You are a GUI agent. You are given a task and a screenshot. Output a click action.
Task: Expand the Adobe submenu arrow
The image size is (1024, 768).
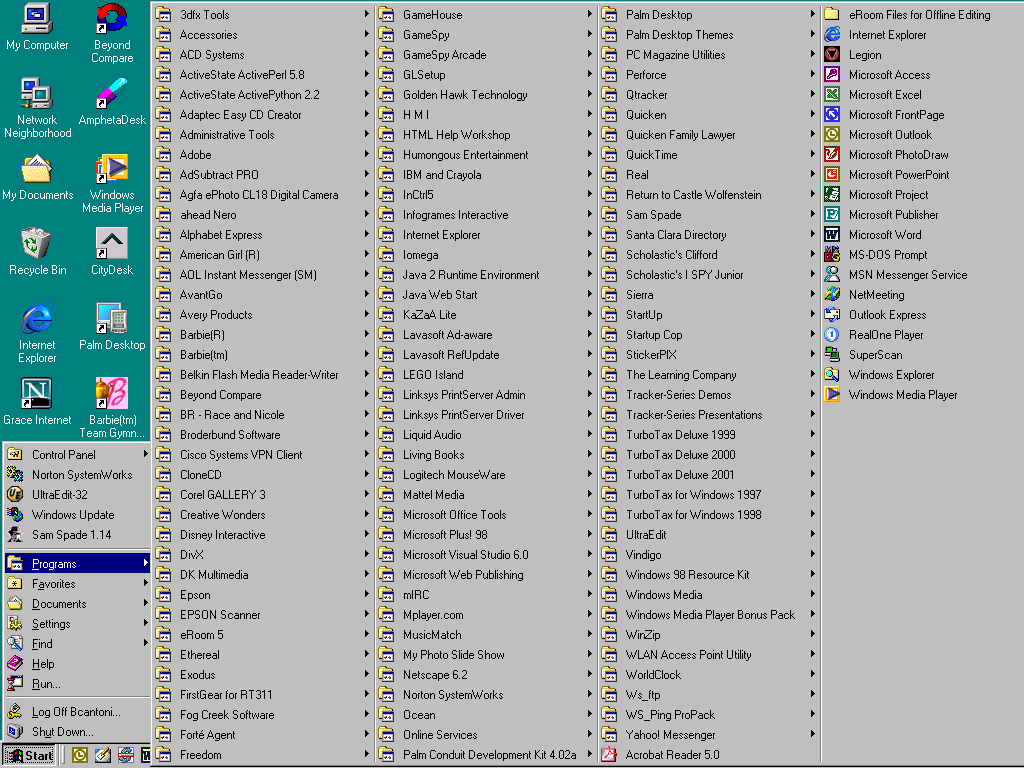point(367,154)
